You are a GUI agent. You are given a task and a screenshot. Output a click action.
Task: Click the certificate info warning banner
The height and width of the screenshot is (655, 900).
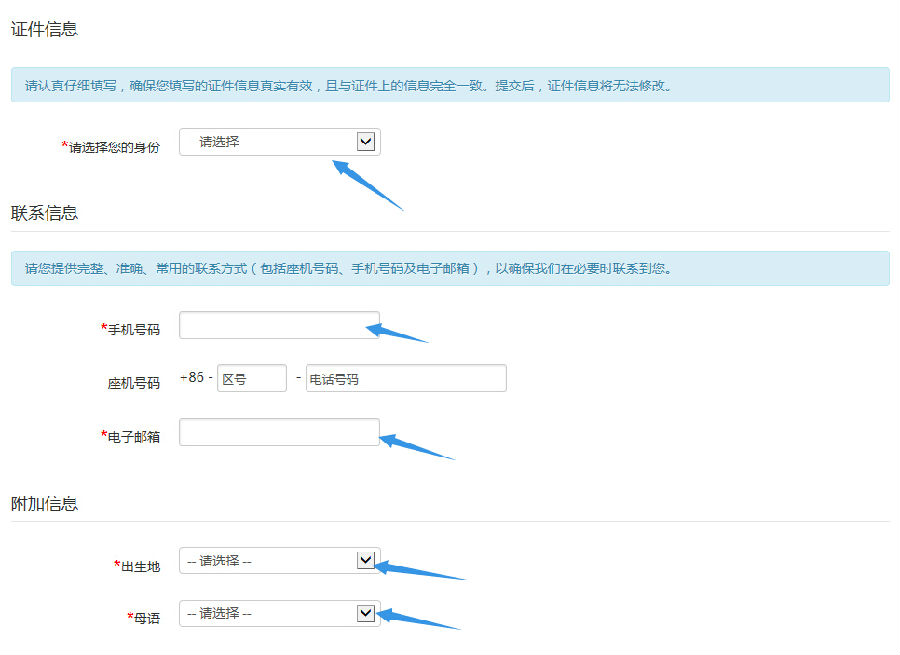[450, 85]
